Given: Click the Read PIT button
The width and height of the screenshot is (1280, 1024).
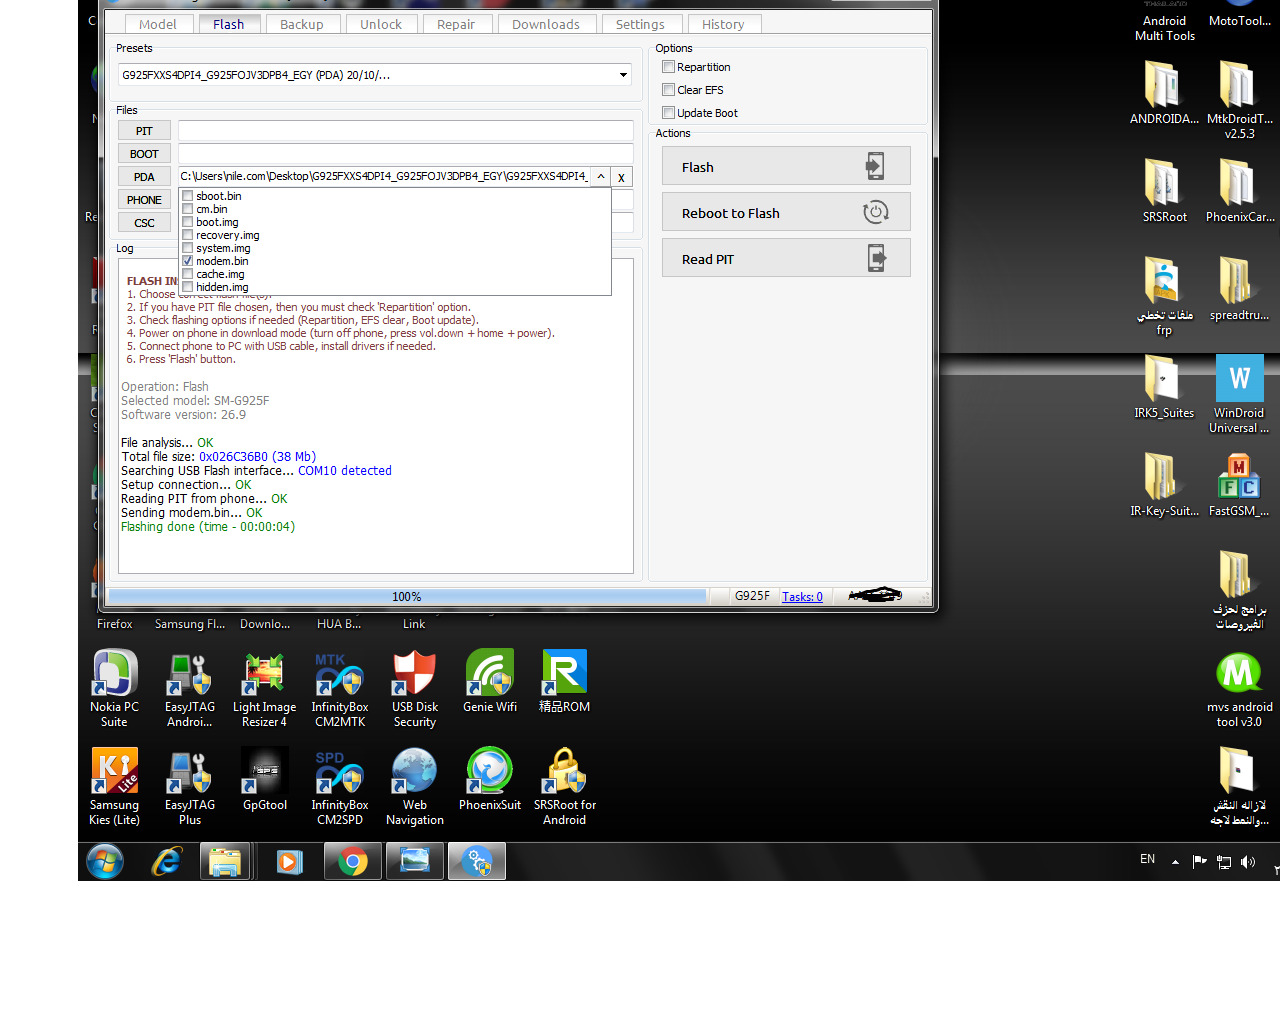Looking at the screenshot, I should tap(786, 259).
